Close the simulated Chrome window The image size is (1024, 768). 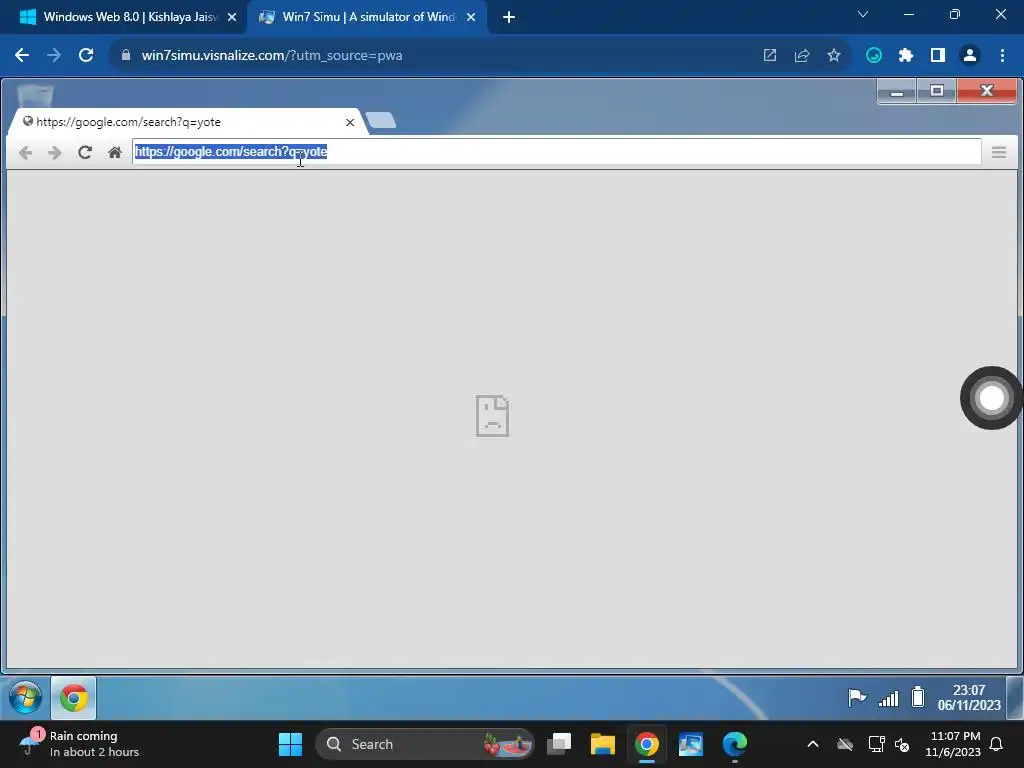click(x=986, y=91)
